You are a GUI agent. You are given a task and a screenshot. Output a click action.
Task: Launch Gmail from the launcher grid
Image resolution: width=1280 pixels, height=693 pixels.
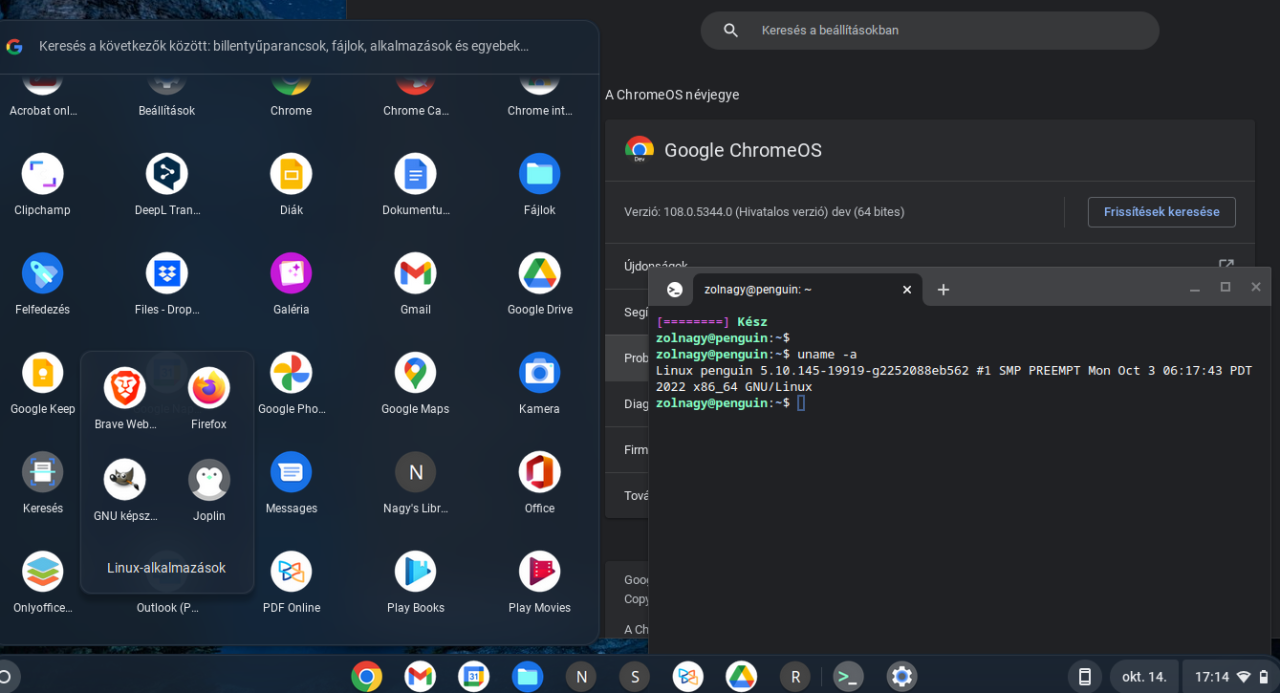pyautogui.click(x=415, y=273)
